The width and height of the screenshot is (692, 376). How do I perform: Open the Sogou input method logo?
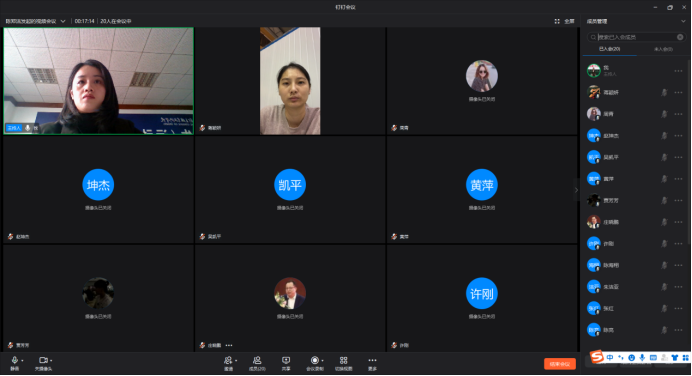[597, 357]
